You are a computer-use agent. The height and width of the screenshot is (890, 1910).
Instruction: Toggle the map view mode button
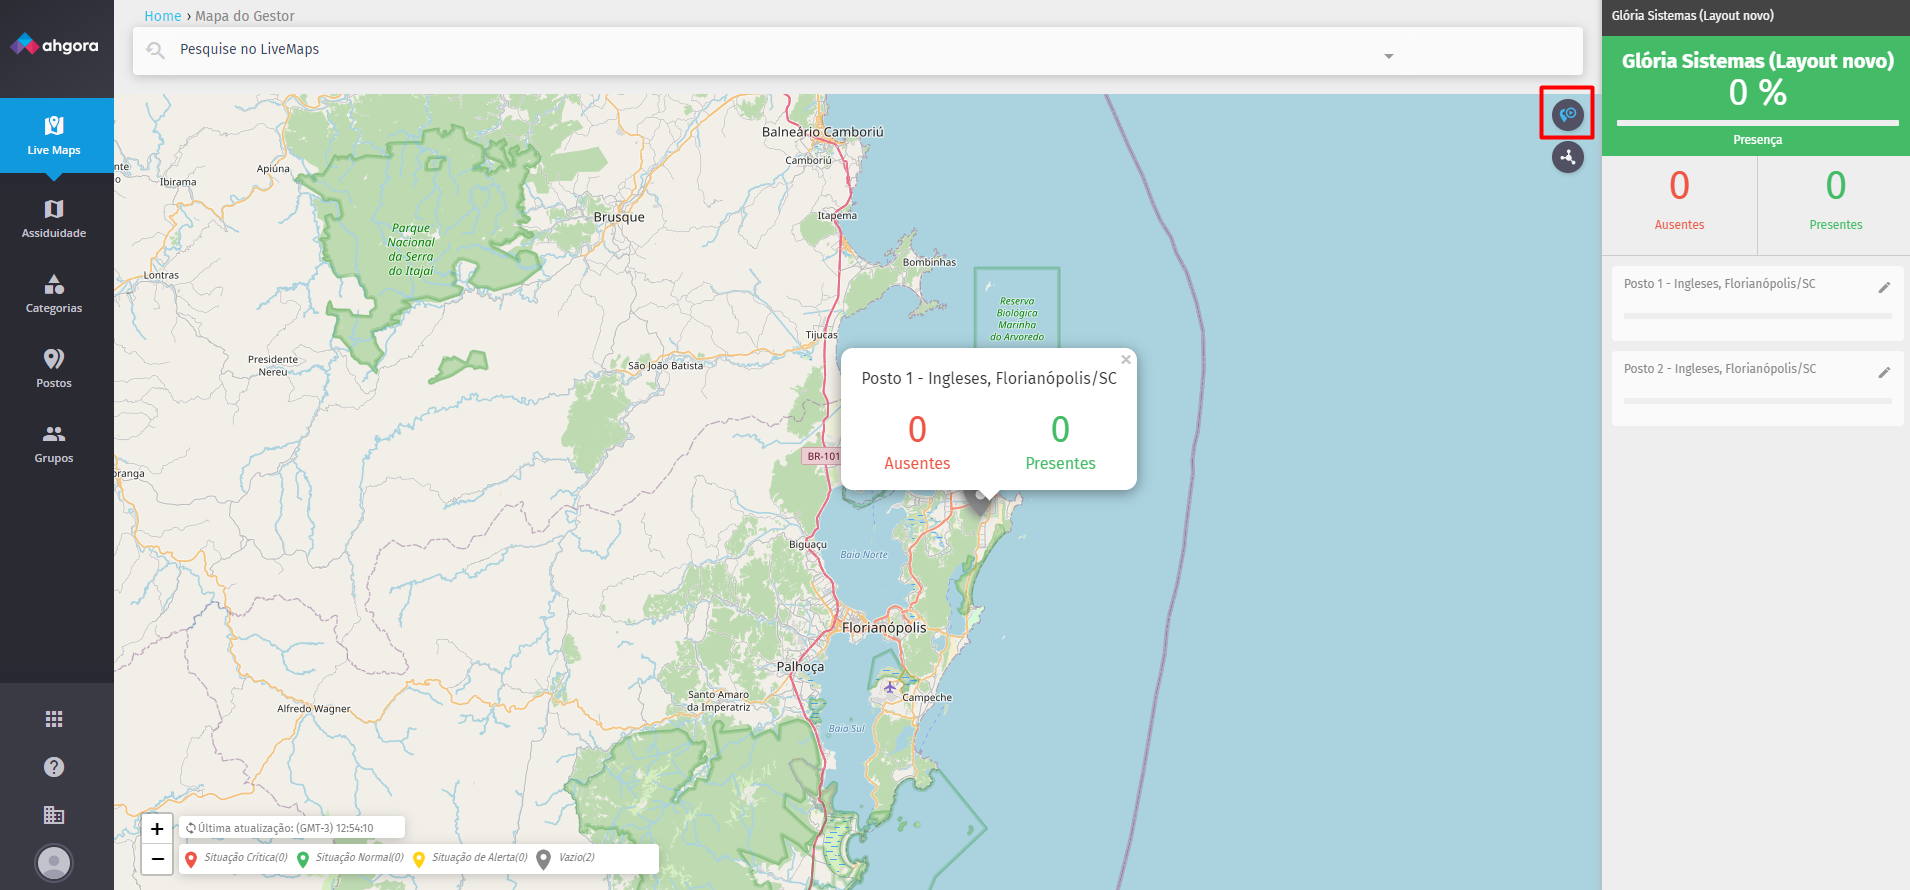(1568, 114)
